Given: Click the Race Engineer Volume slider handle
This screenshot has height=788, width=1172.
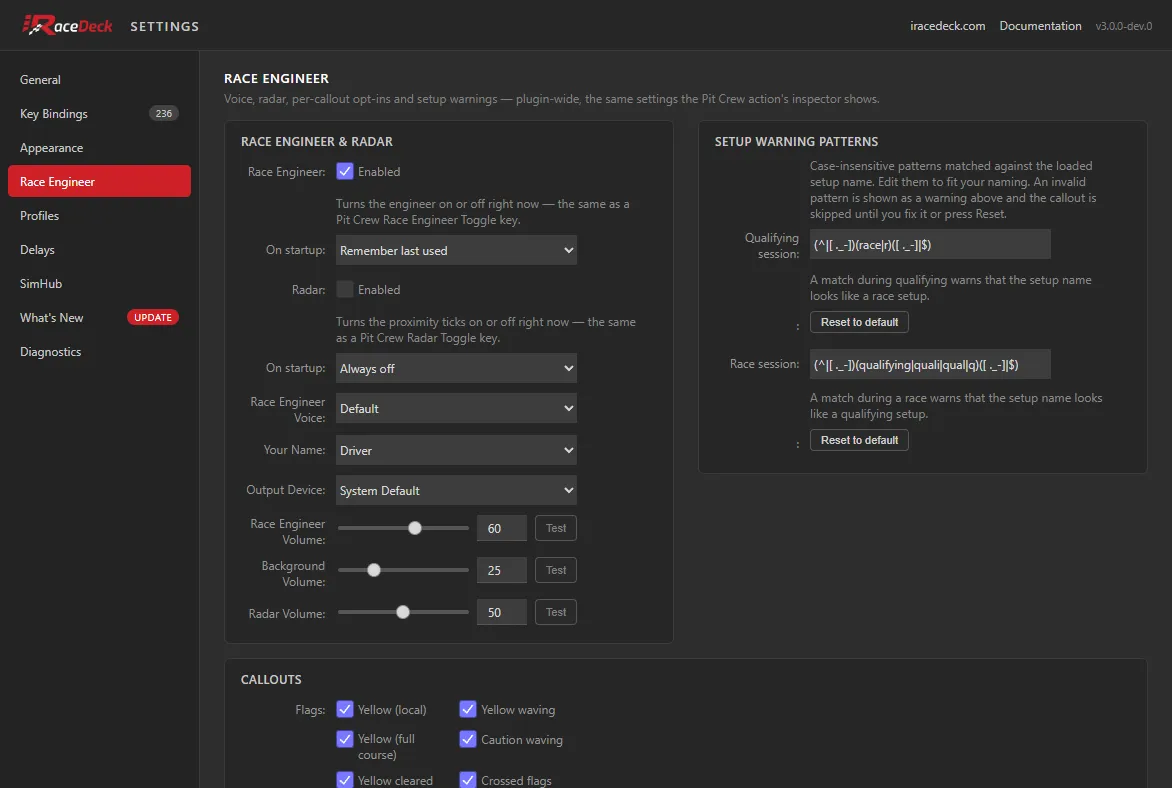Looking at the screenshot, I should (x=415, y=528).
